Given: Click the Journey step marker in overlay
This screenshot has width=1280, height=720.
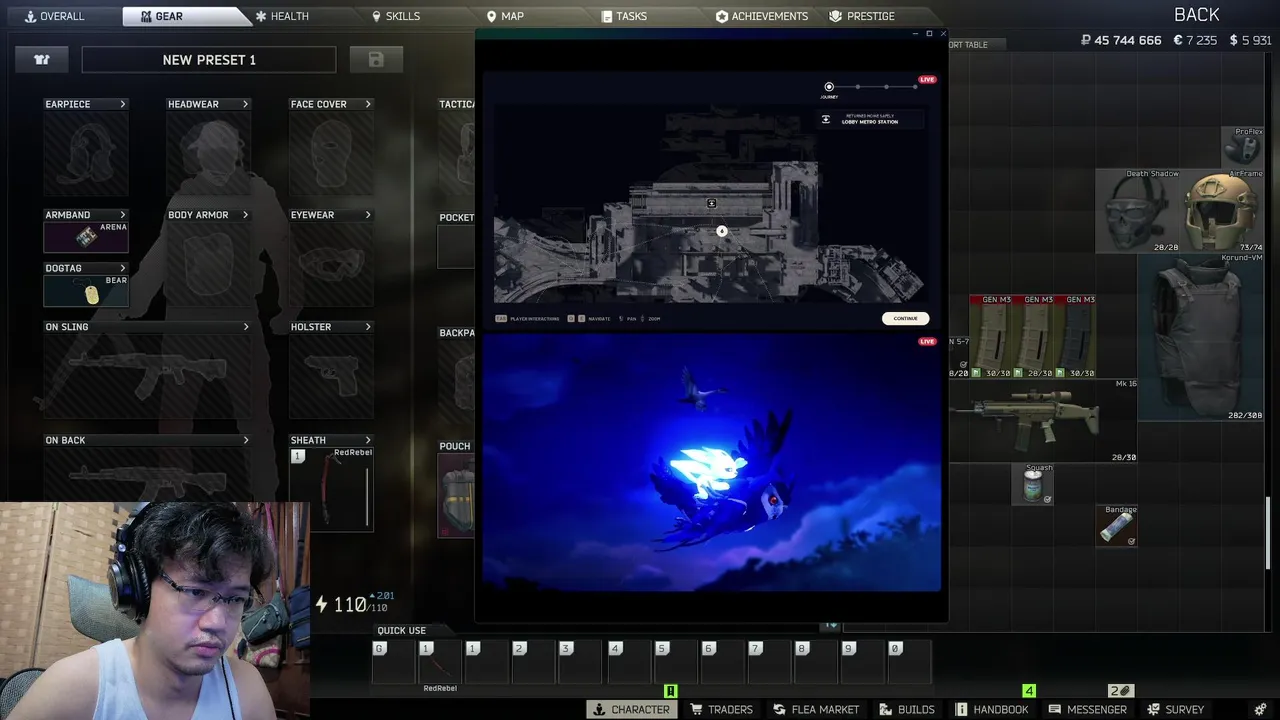Looking at the screenshot, I should [x=829, y=87].
